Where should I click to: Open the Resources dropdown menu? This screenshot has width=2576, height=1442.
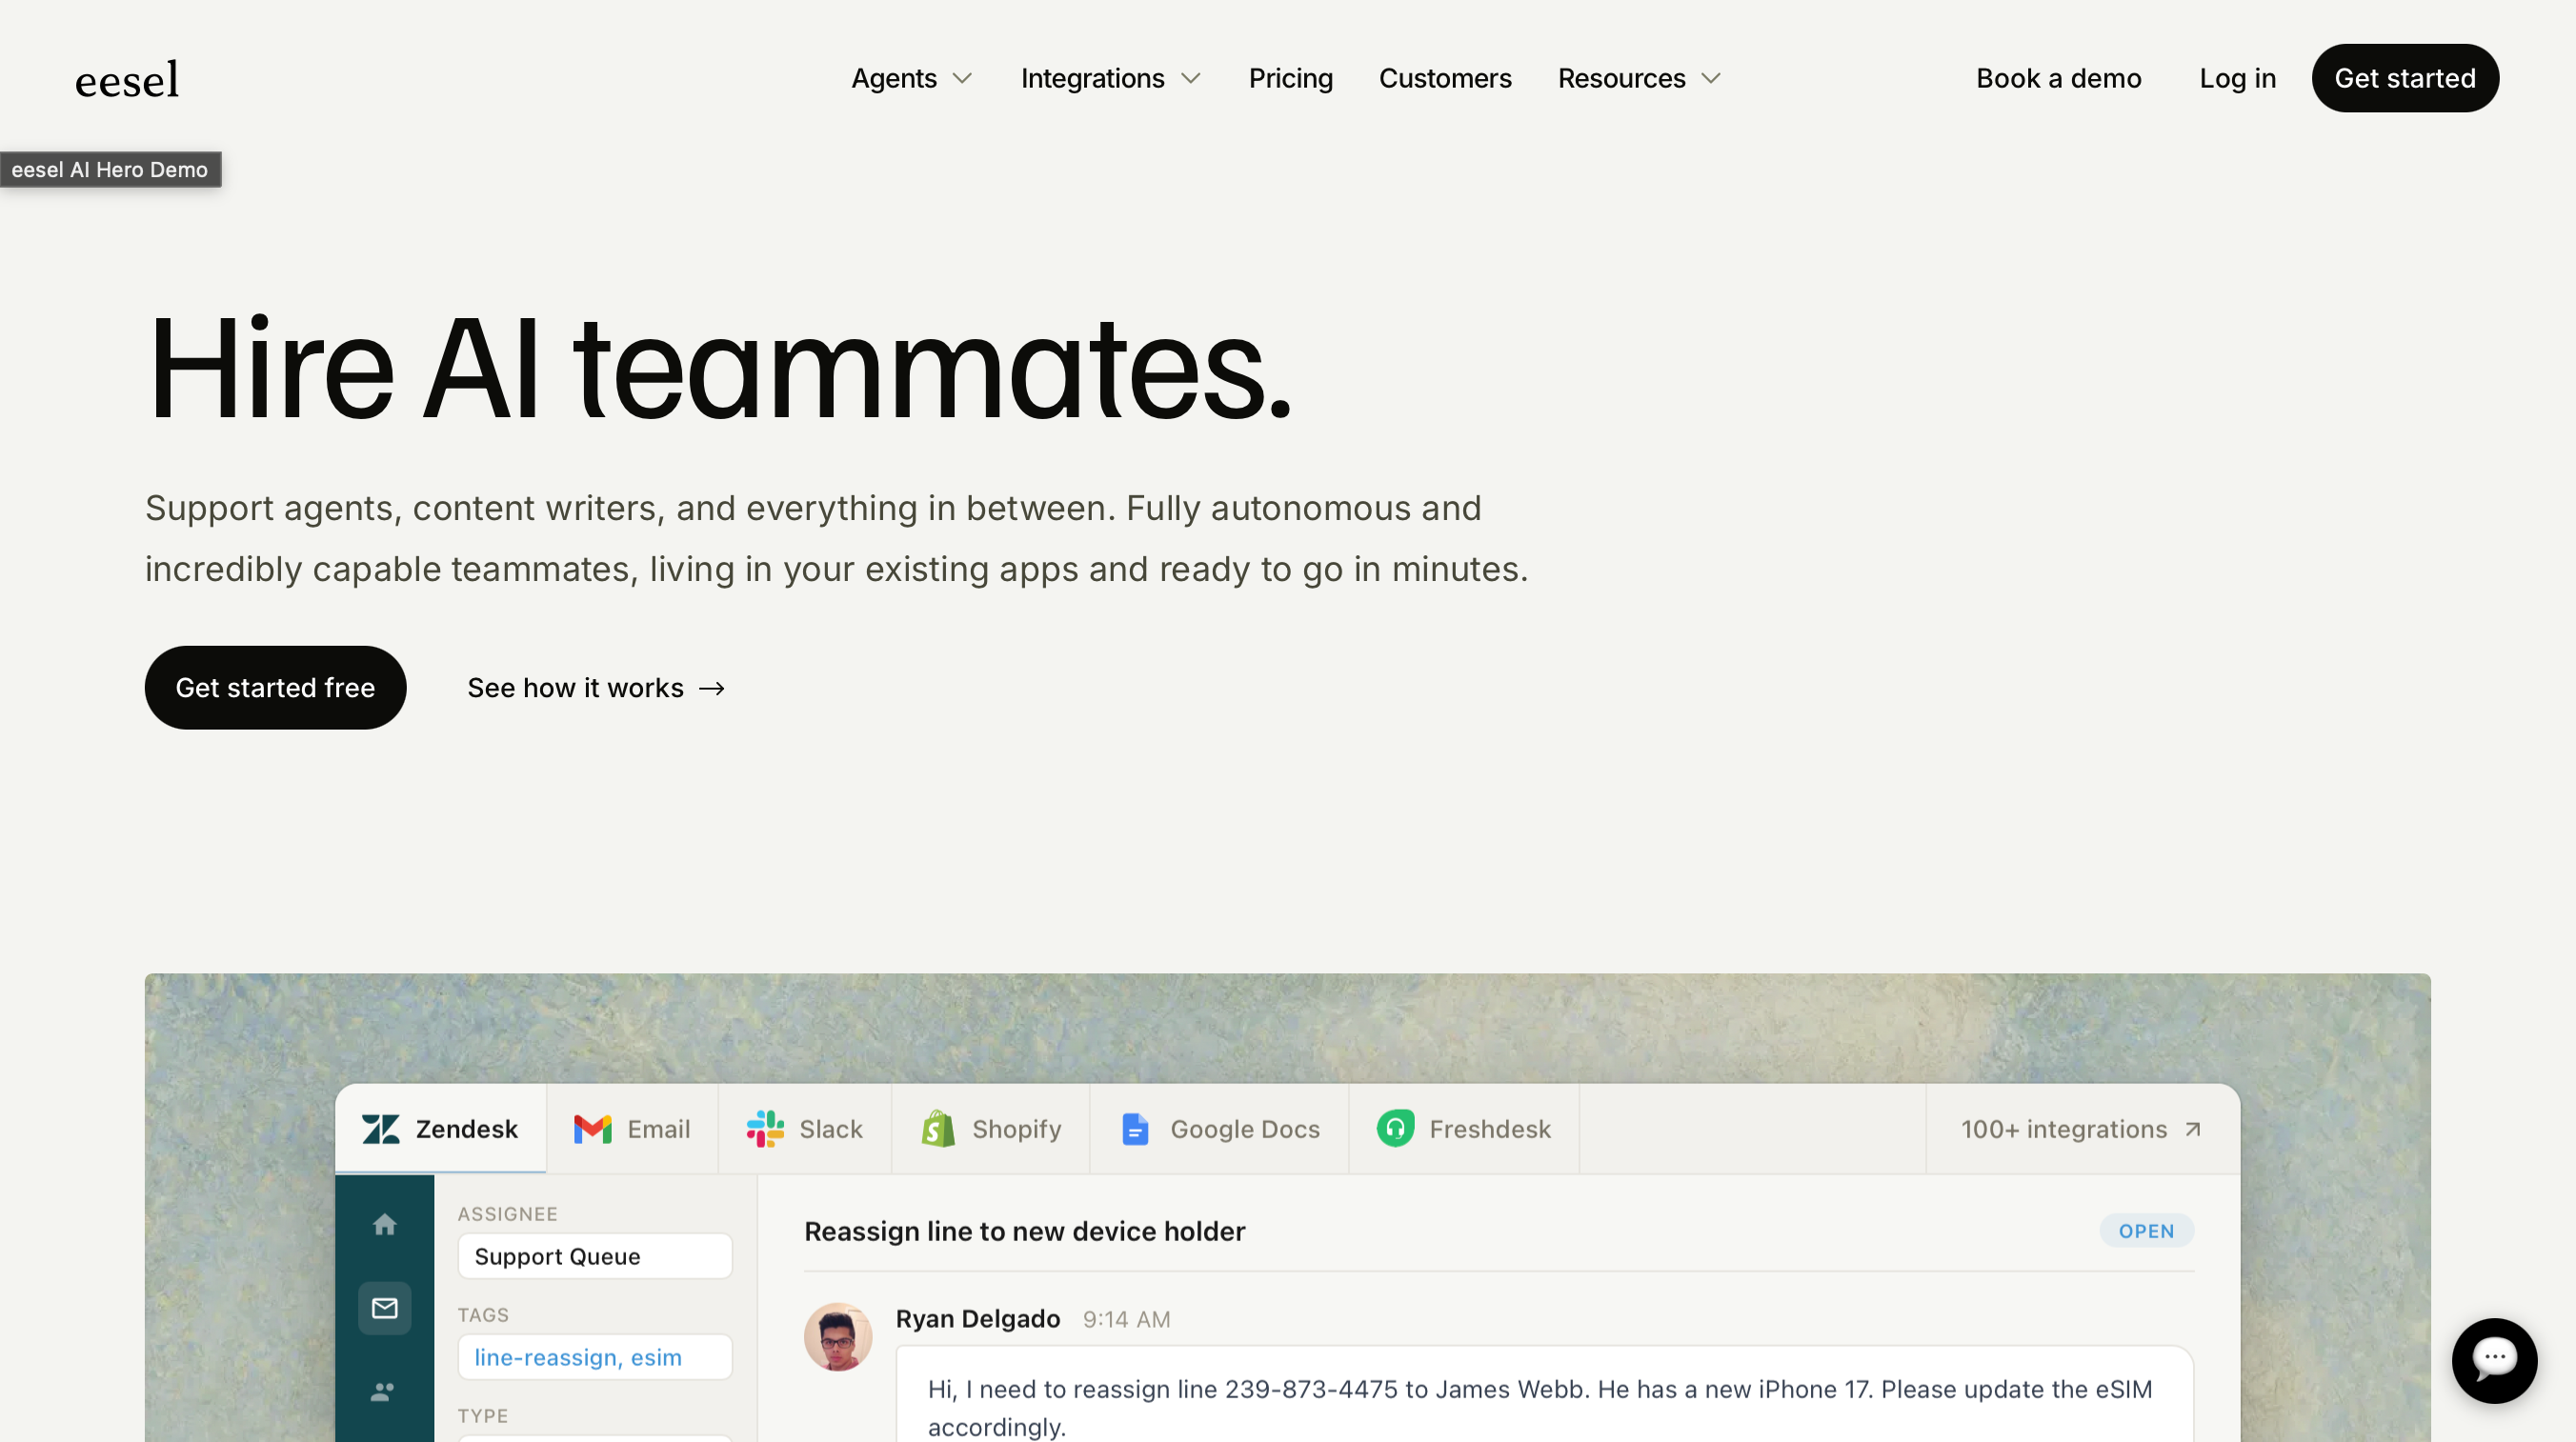pos(1638,78)
